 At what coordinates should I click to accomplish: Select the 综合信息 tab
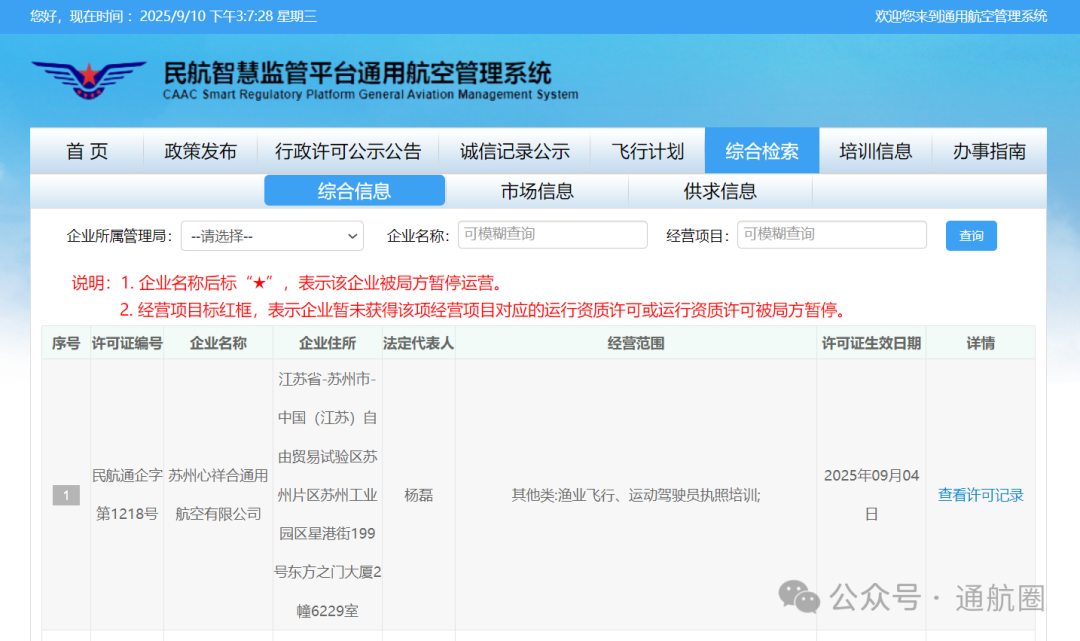click(354, 190)
